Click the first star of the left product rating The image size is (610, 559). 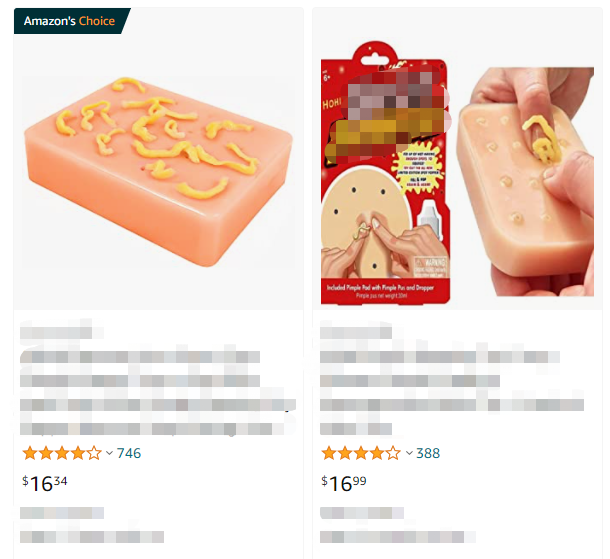point(30,453)
